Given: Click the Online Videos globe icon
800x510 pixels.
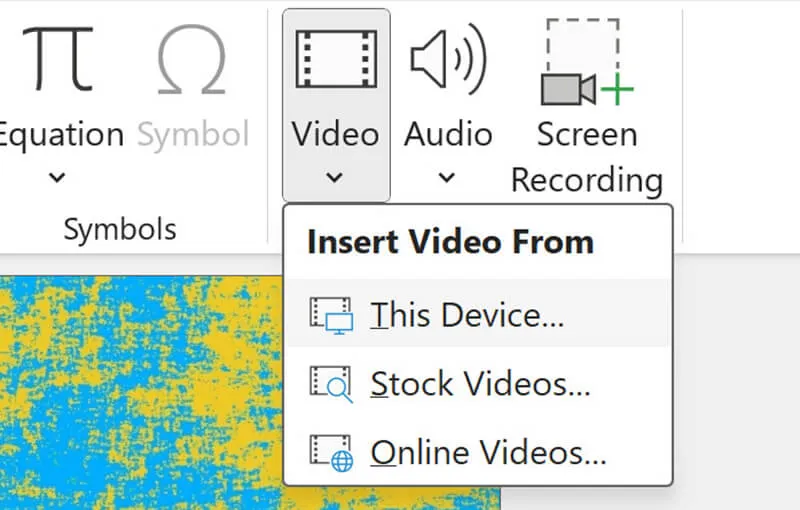Looking at the screenshot, I should (331, 453).
